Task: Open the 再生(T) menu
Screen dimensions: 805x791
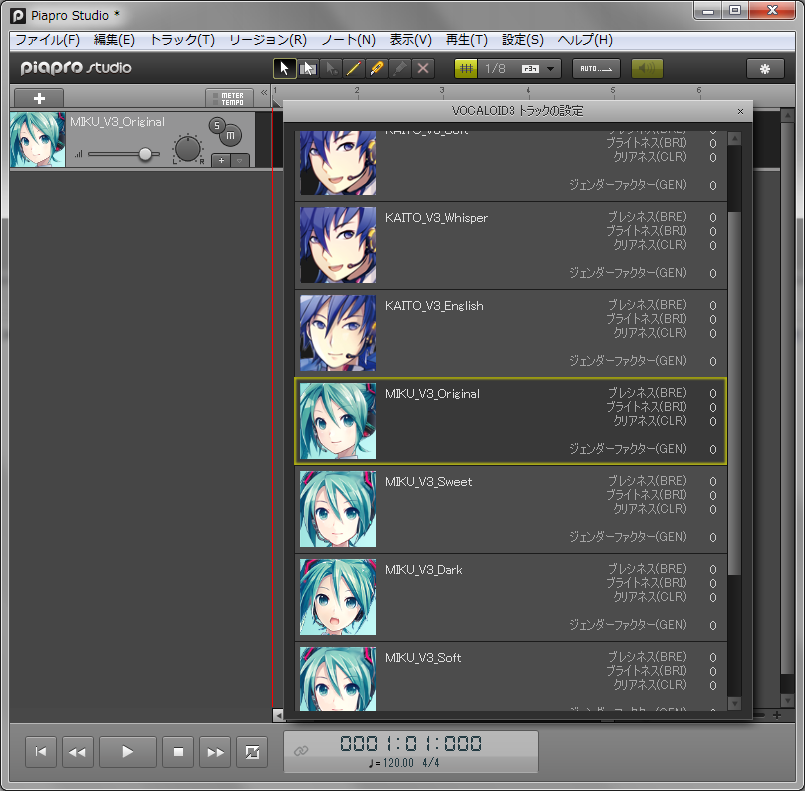Action: click(466, 40)
